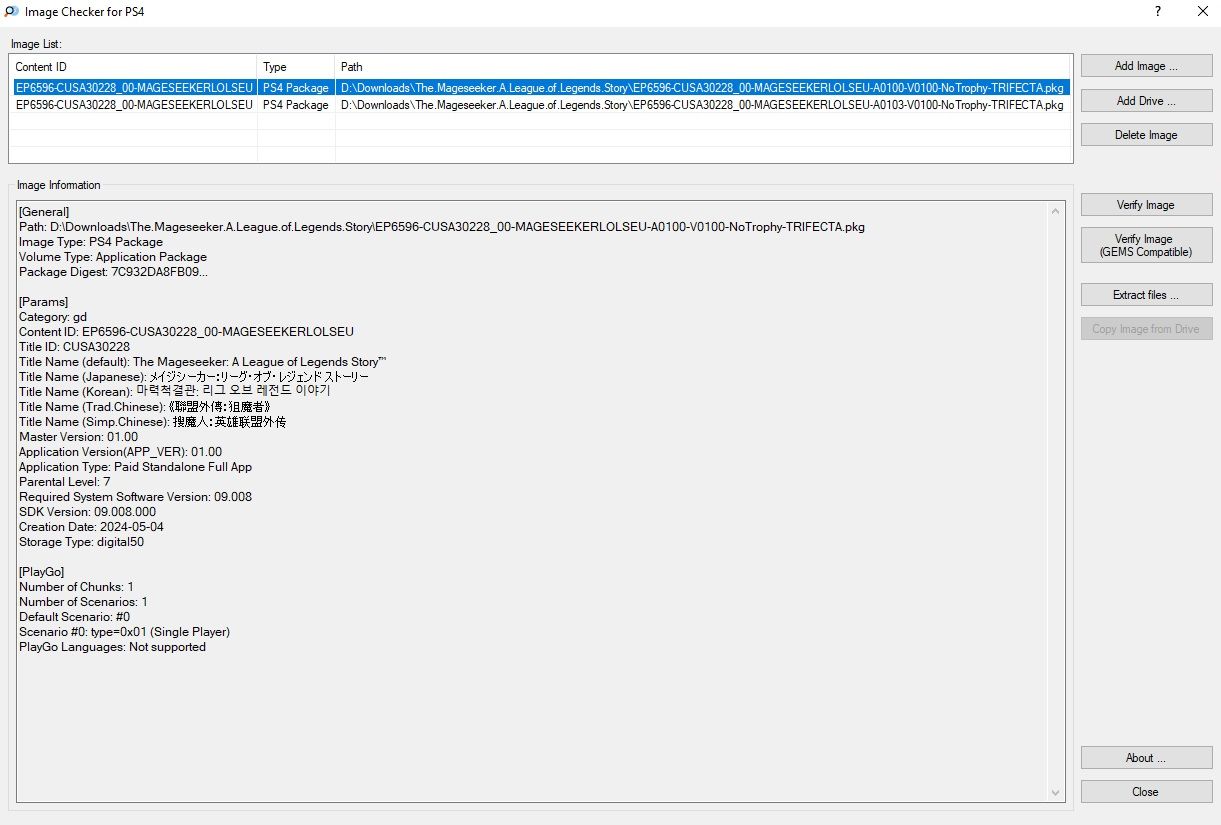Select the A0100-V0100 package row
Screen dimensions: 1221x825
pyautogui.click(x=540, y=88)
